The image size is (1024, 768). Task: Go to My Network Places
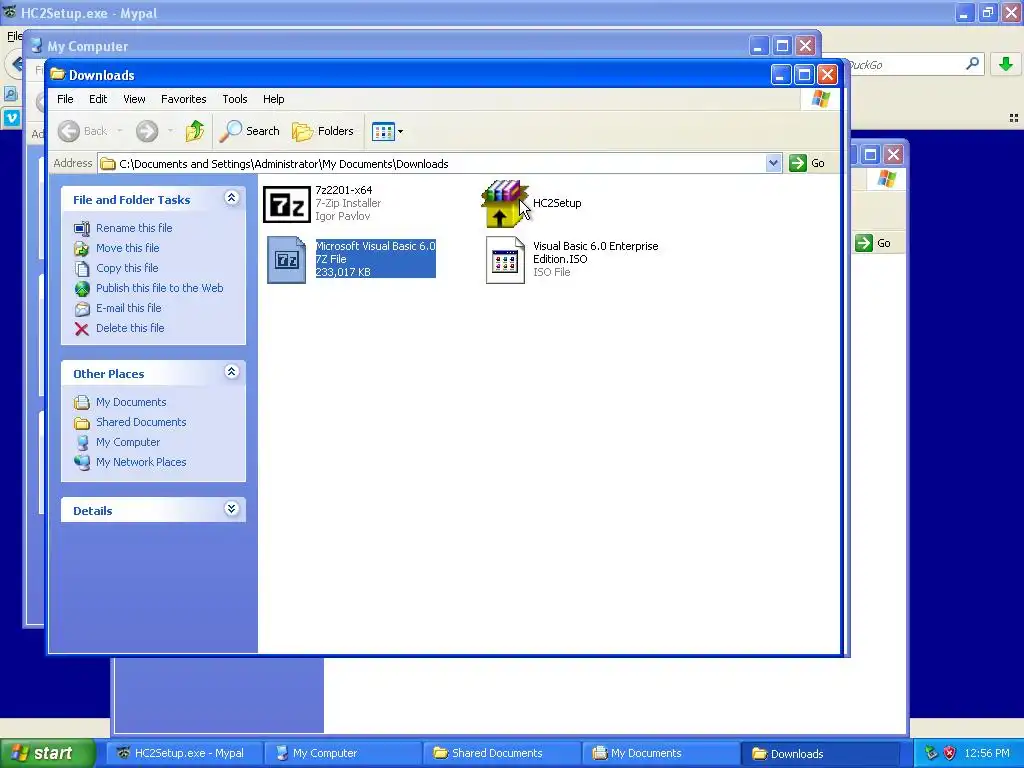coord(141,462)
